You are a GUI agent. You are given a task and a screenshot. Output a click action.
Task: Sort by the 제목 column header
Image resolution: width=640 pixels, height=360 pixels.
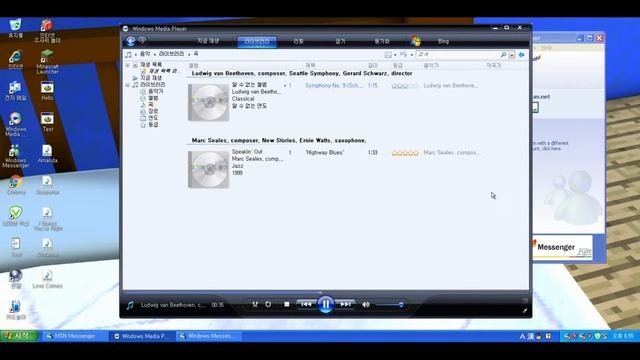click(310, 65)
